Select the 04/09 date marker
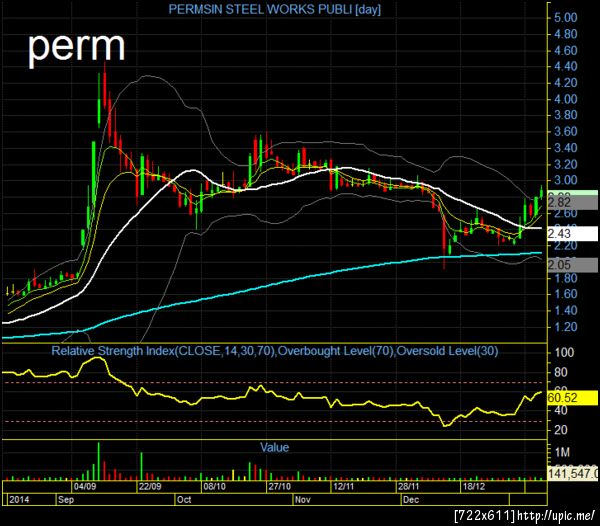600x526 pixels. pos(85,487)
